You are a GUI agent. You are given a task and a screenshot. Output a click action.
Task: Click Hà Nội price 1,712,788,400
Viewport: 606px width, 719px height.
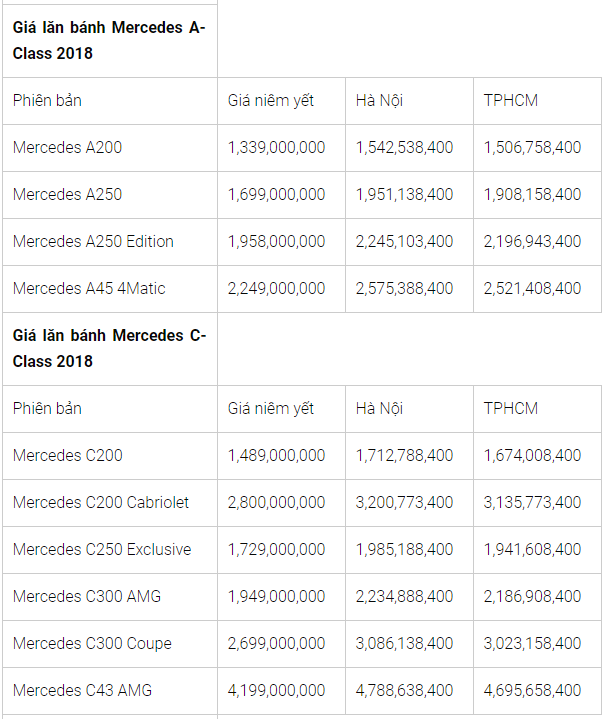point(404,455)
